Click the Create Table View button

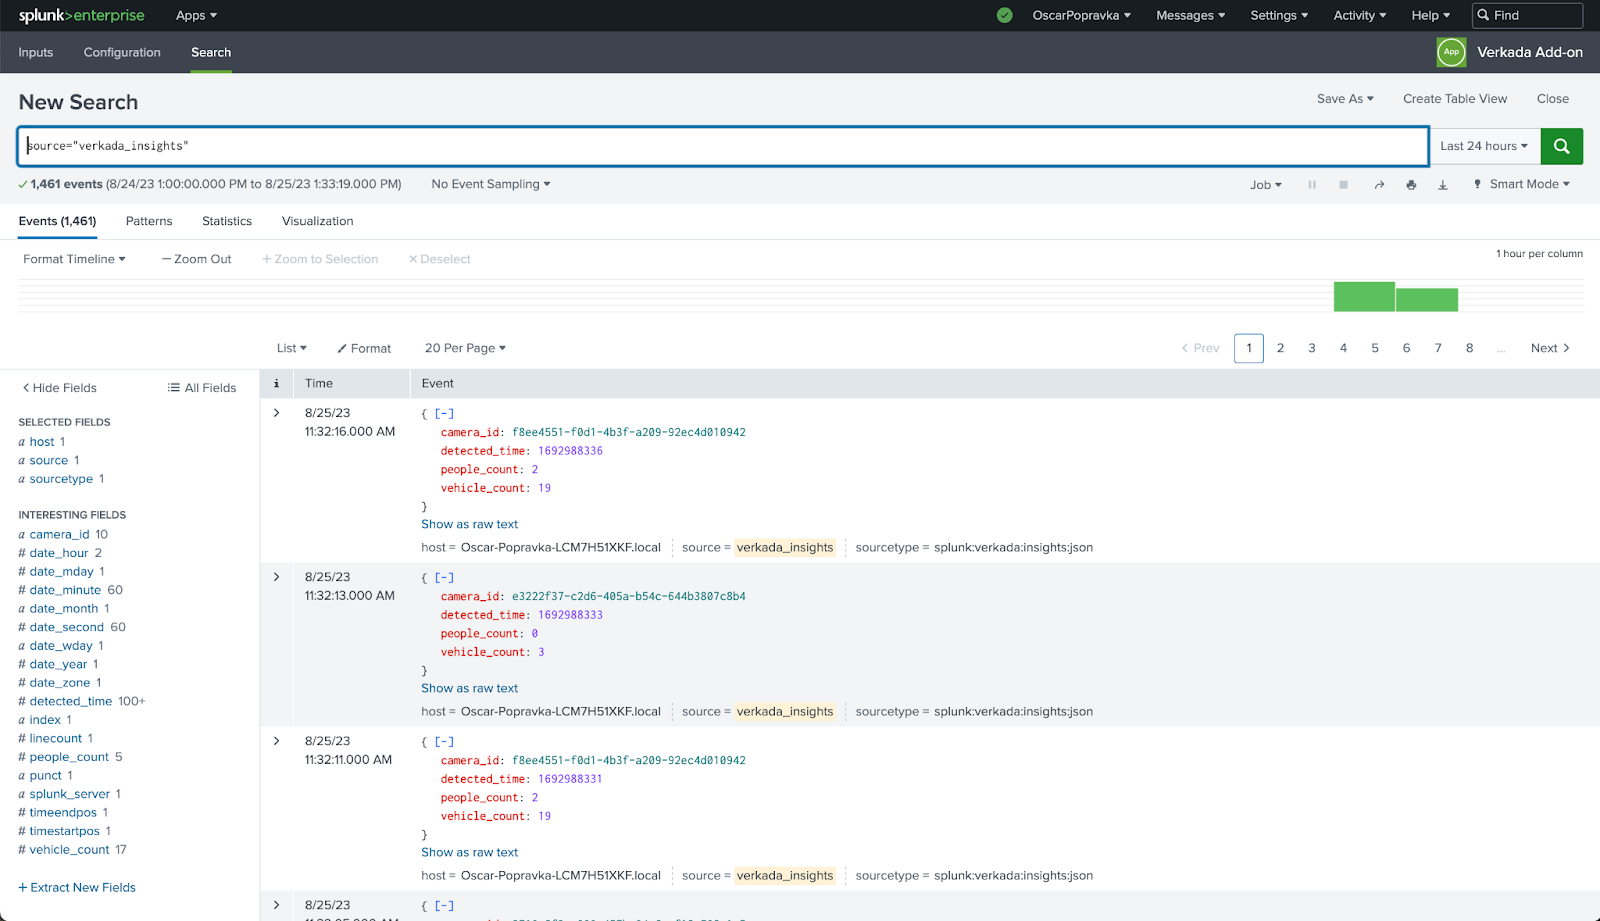pyautogui.click(x=1454, y=98)
